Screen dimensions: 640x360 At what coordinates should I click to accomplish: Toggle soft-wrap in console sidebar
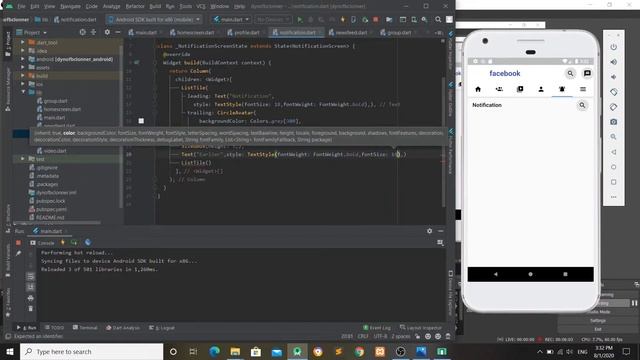(31, 277)
